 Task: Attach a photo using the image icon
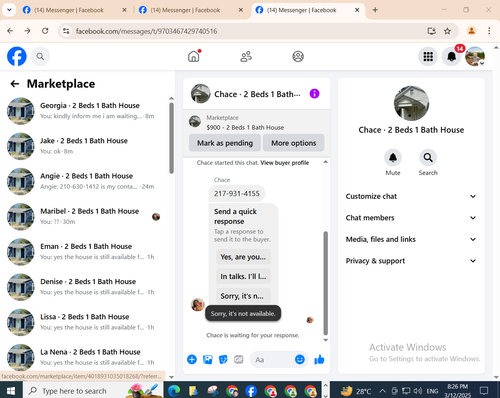pyautogui.click(x=208, y=359)
